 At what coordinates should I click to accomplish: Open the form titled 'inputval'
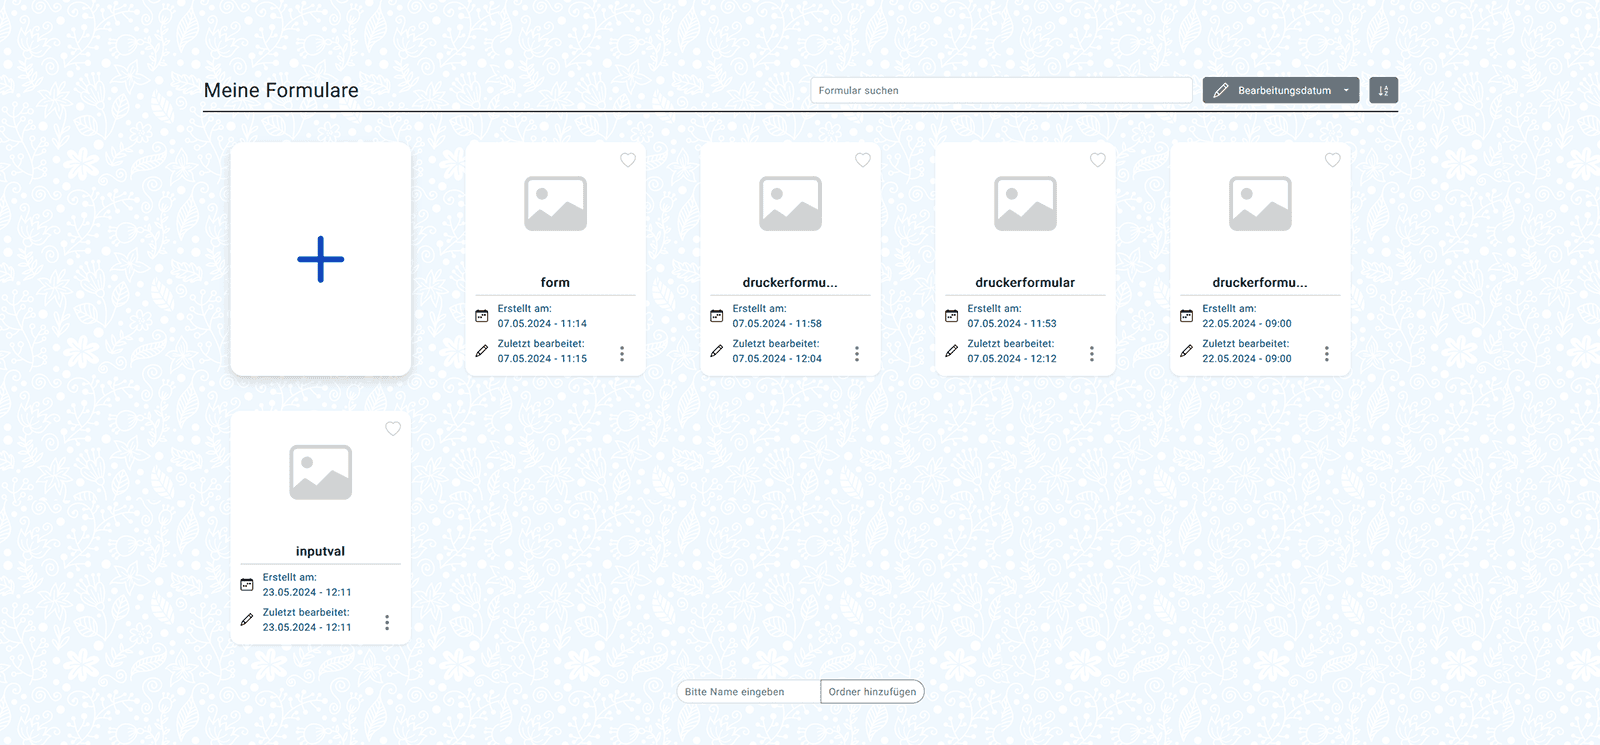pos(320,551)
